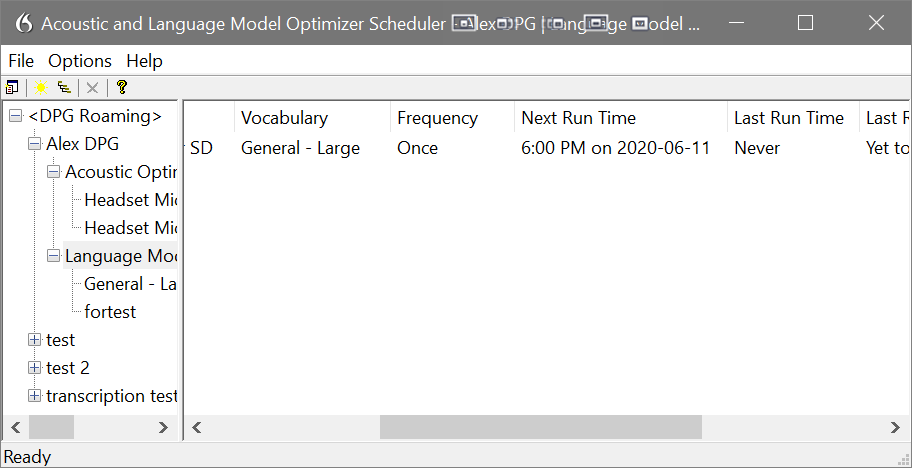Expand the test user node

tap(35, 340)
